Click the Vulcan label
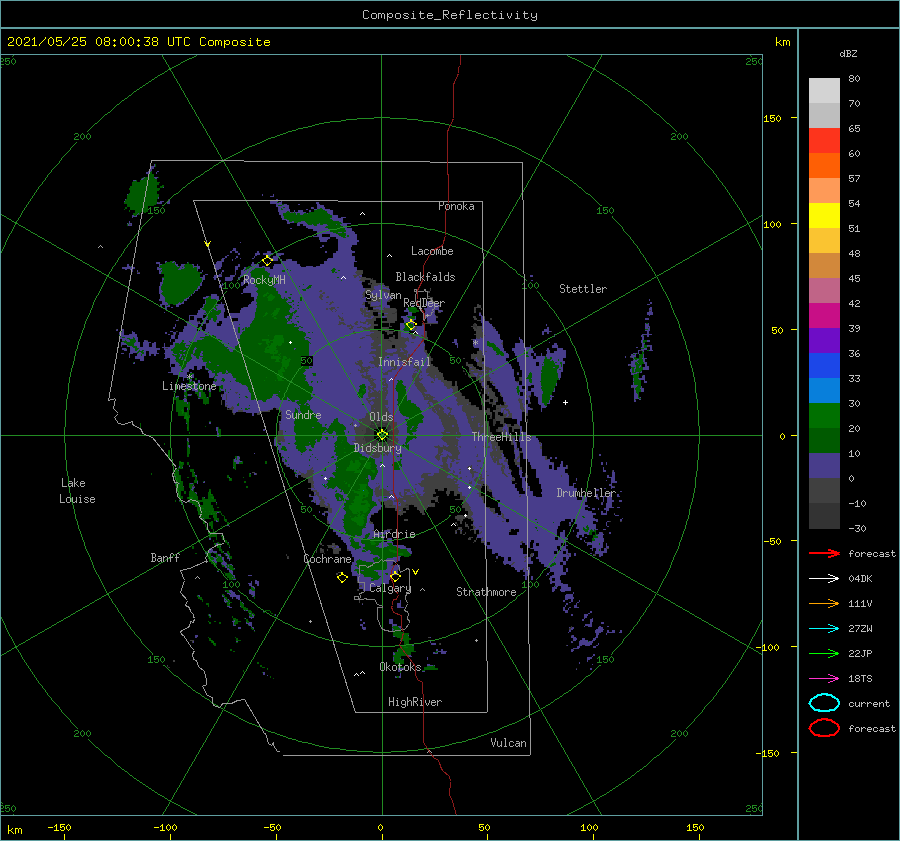900x841 pixels. click(508, 743)
